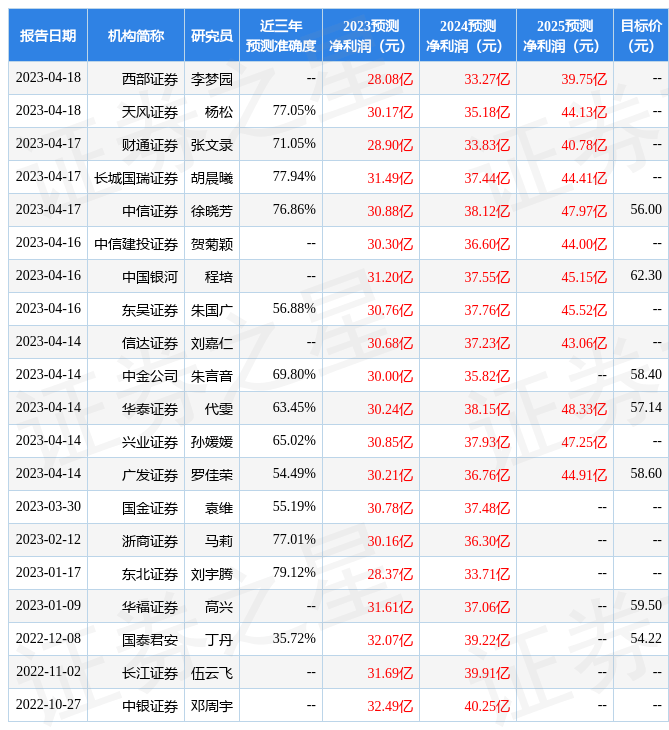
Task: Open the 西部证券 institution entry
Action: point(150,79)
